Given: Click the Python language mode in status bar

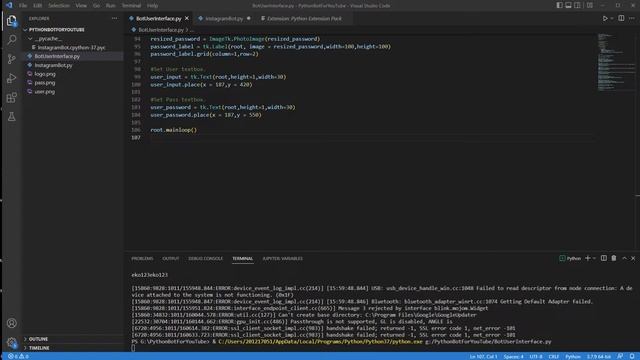Looking at the screenshot, I should point(573,356).
